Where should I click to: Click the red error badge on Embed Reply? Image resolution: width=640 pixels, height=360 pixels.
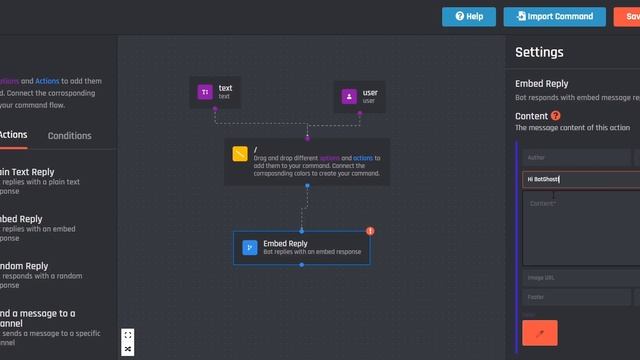pos(370,231)
